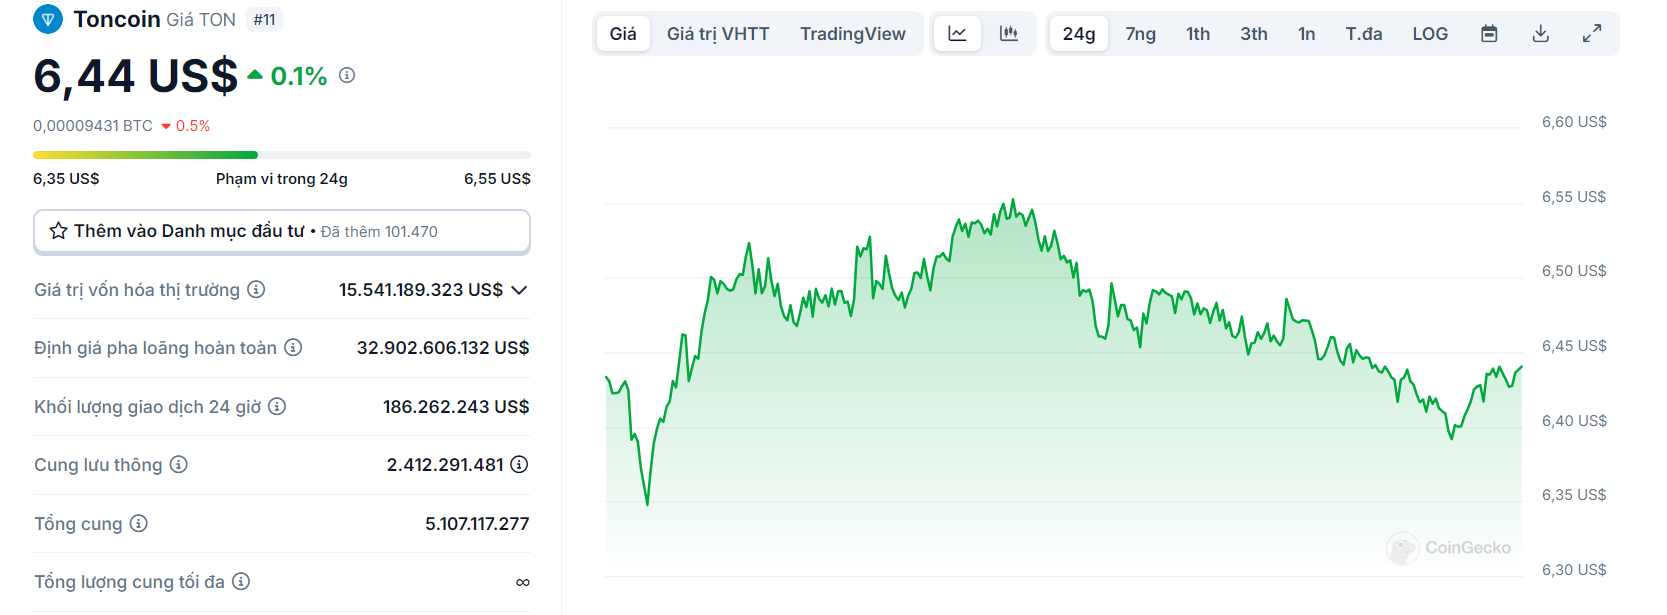Select the T.đa maximum range
This screenshot has height=615, width=1667.
tap(1364, 34)
